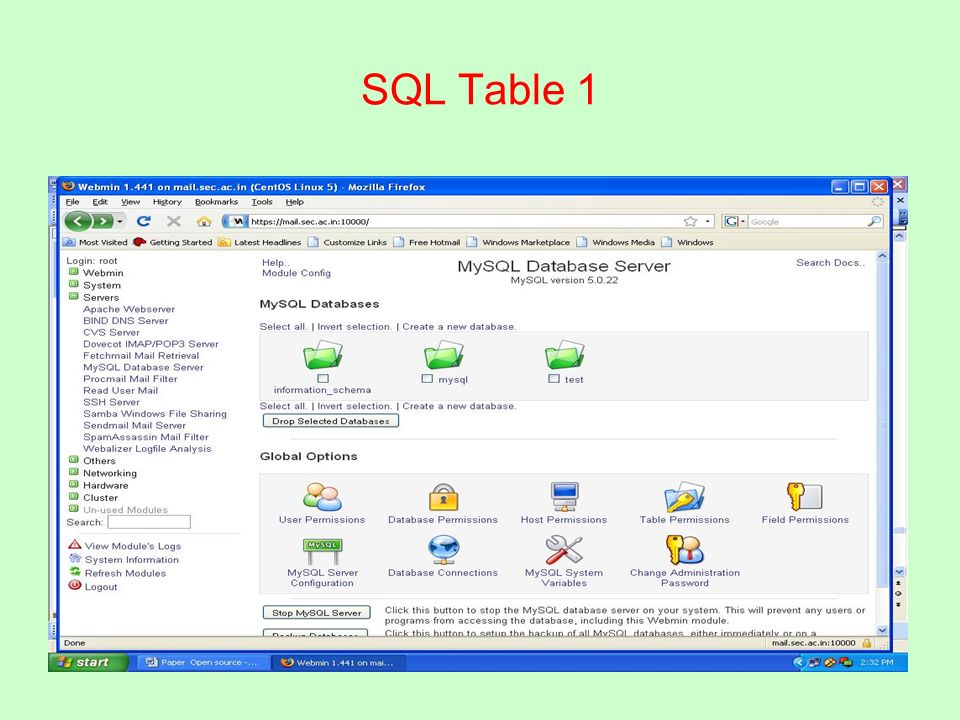Tick the information_schema database checkbox
The image size is (960, 720).
click(323, 378)
